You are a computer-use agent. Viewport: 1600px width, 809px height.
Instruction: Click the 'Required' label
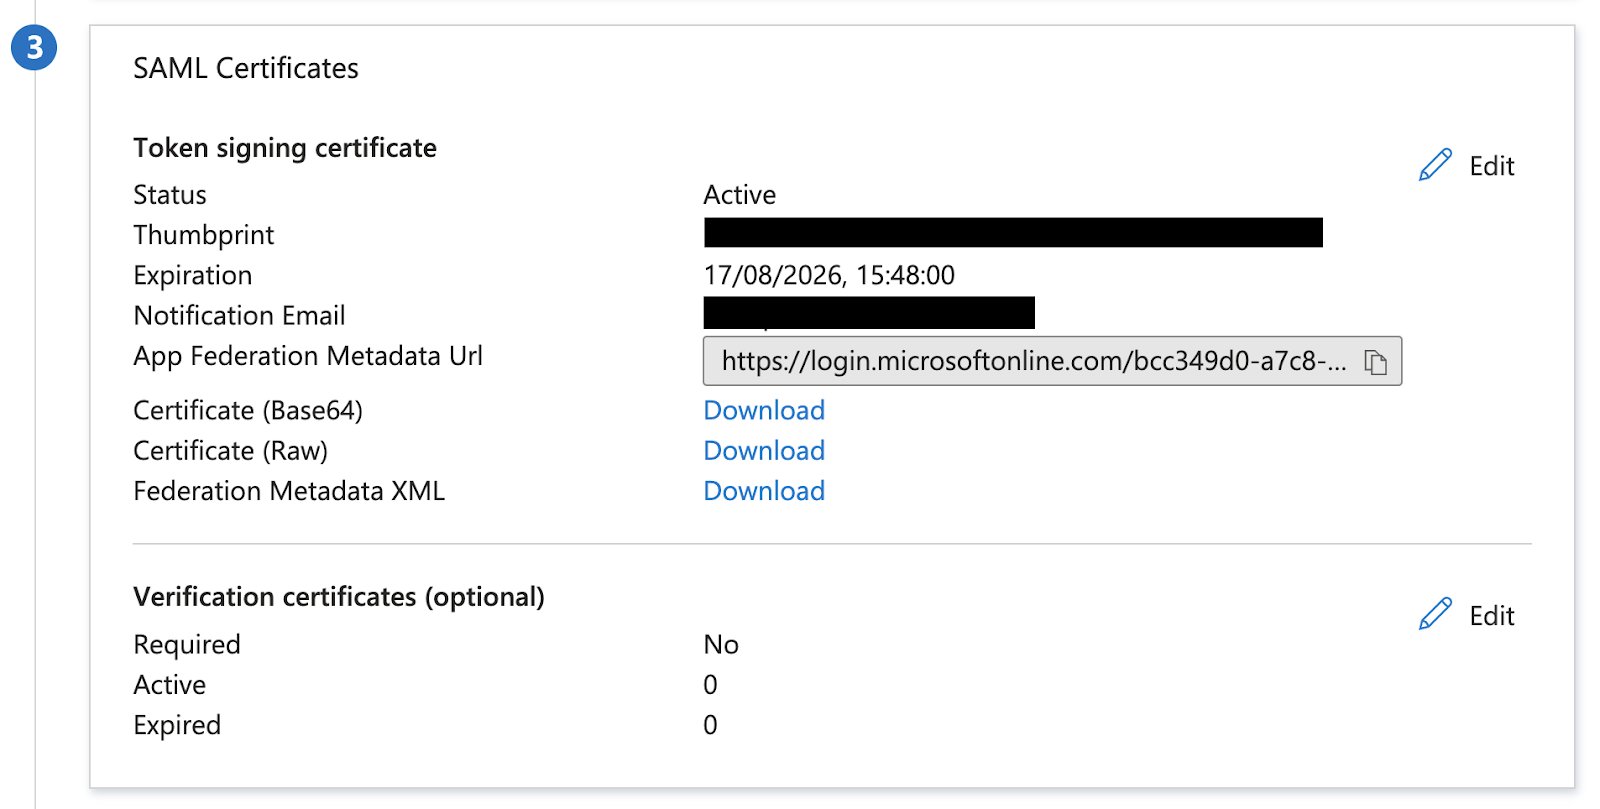(x=187, y=645)
